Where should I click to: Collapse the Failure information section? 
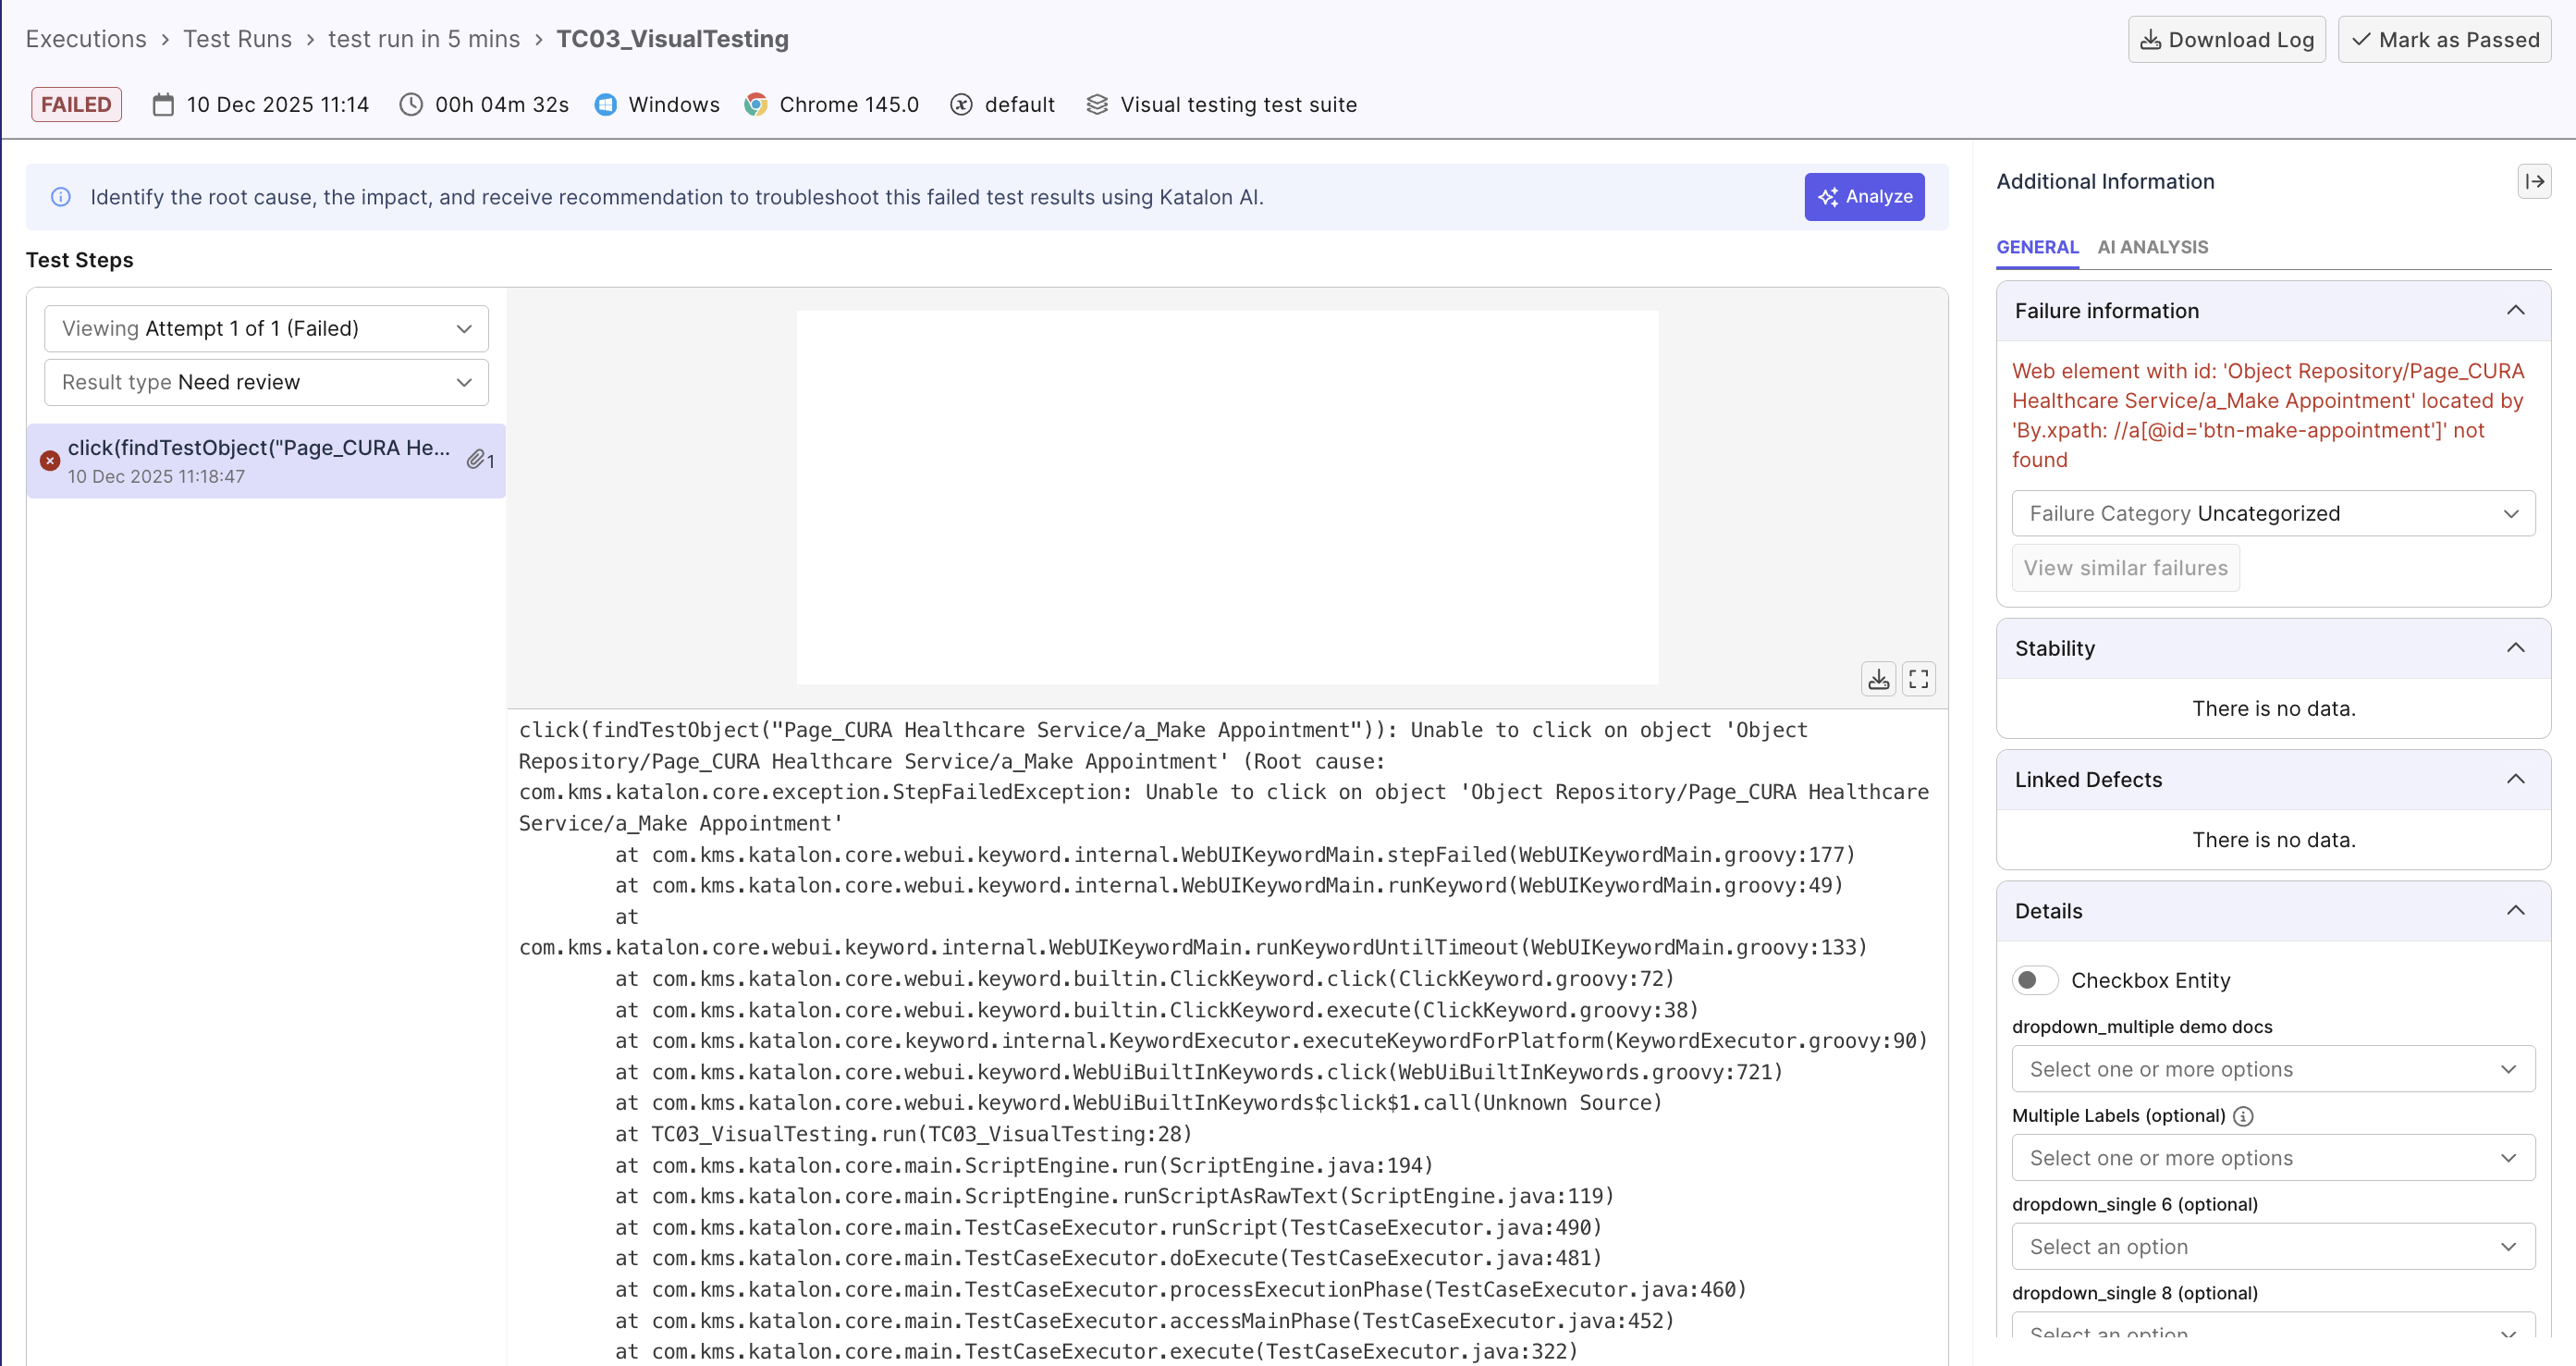click(x=2516, y=310)
